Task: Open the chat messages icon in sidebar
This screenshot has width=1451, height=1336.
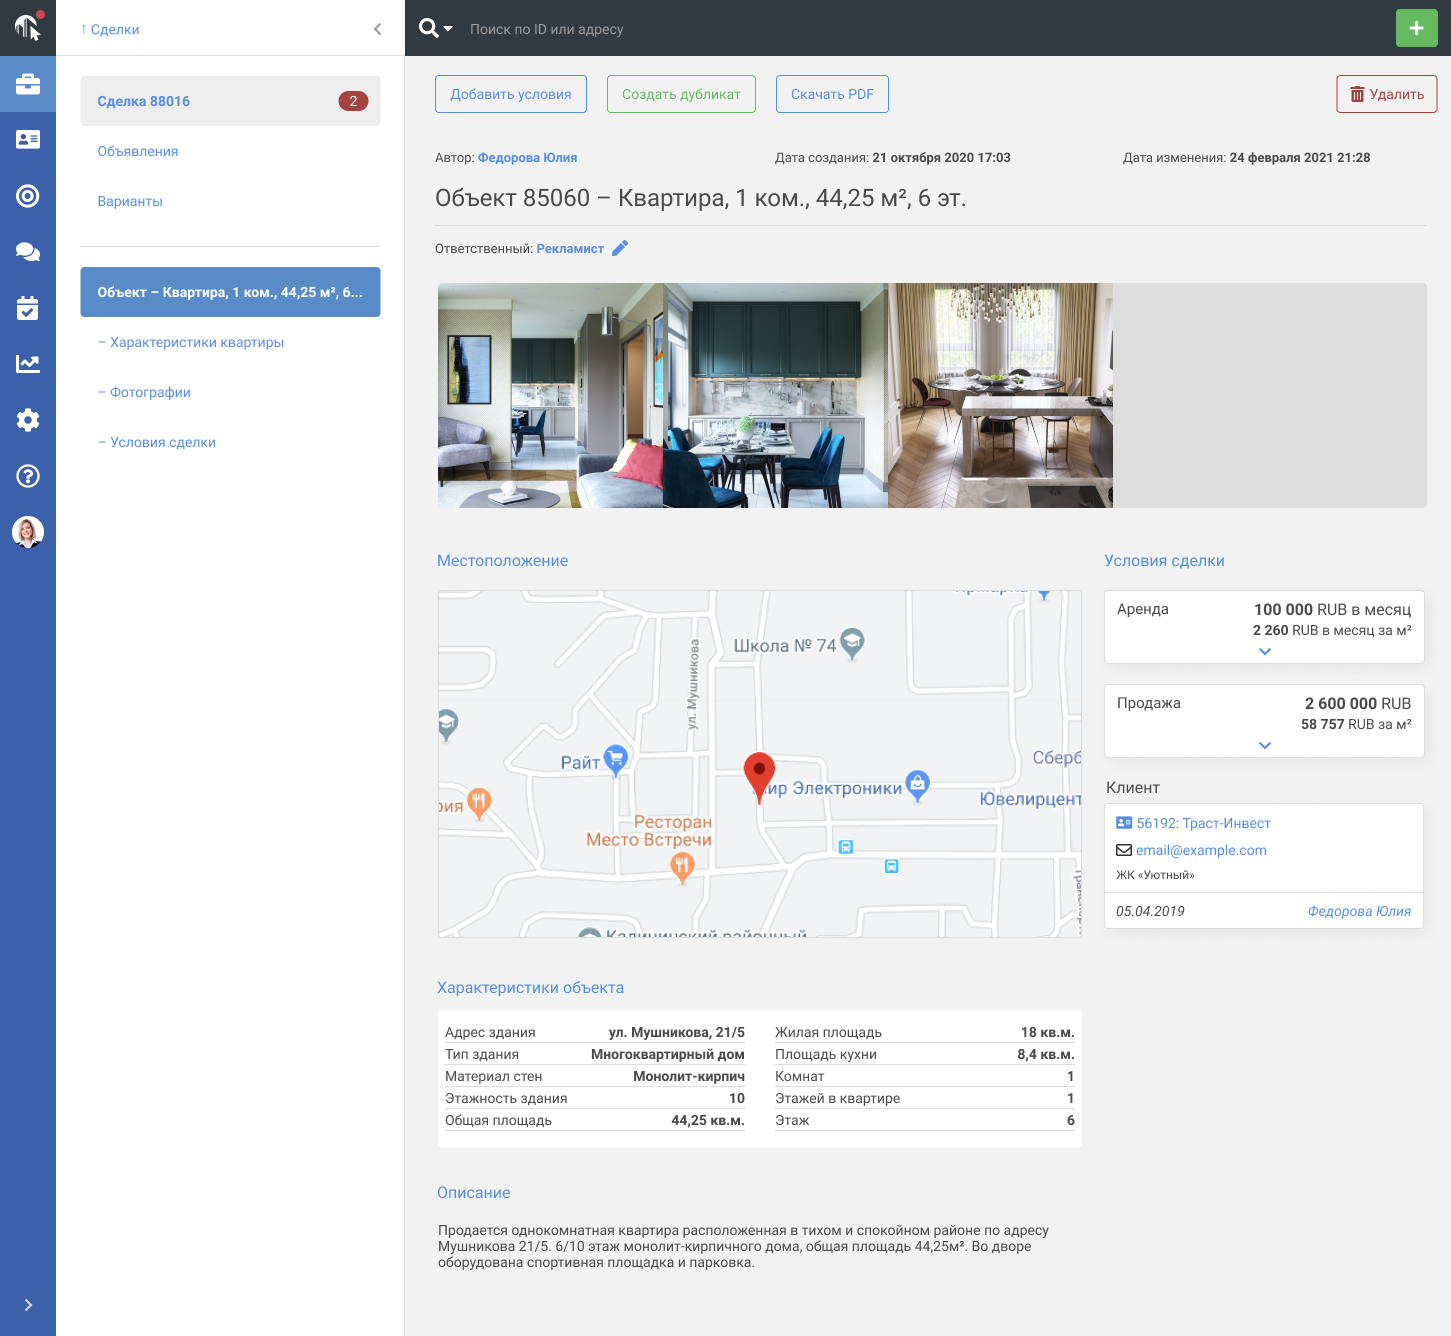Action: pyautogui.click(x=28, y=252)
